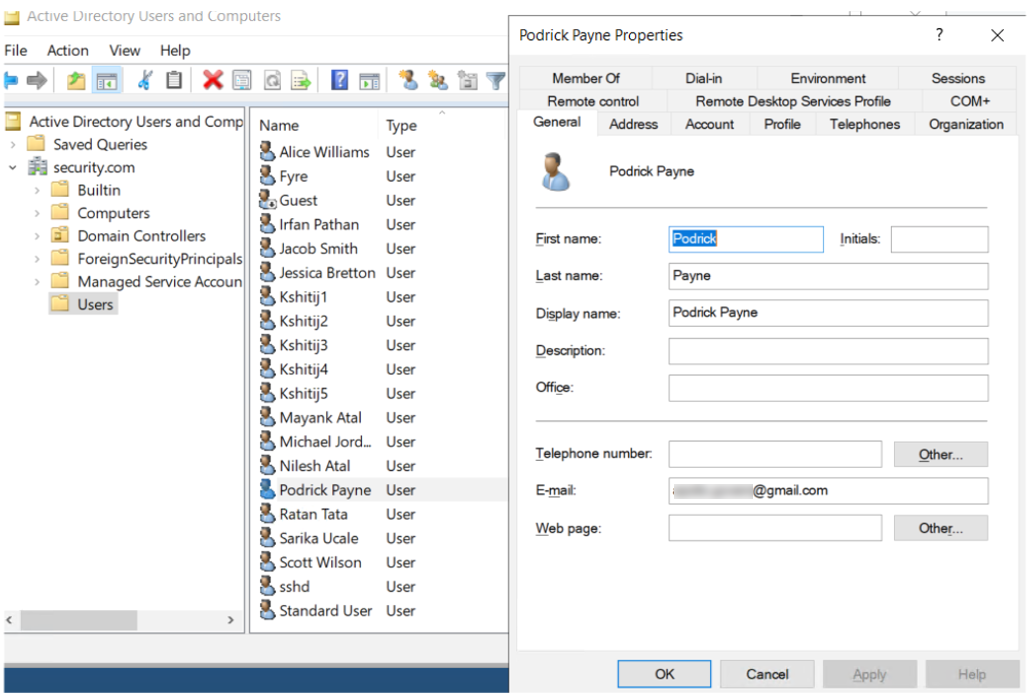
Task: Open the Profile tab
Action: 782,124
